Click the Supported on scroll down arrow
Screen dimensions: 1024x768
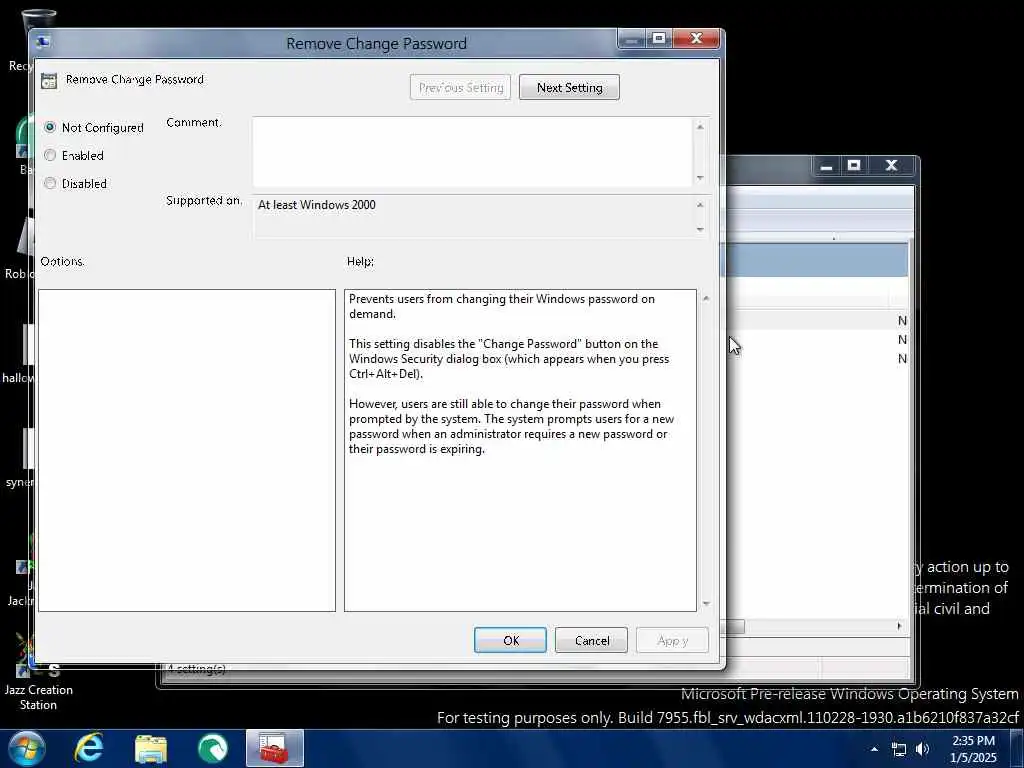click(700, 229)
